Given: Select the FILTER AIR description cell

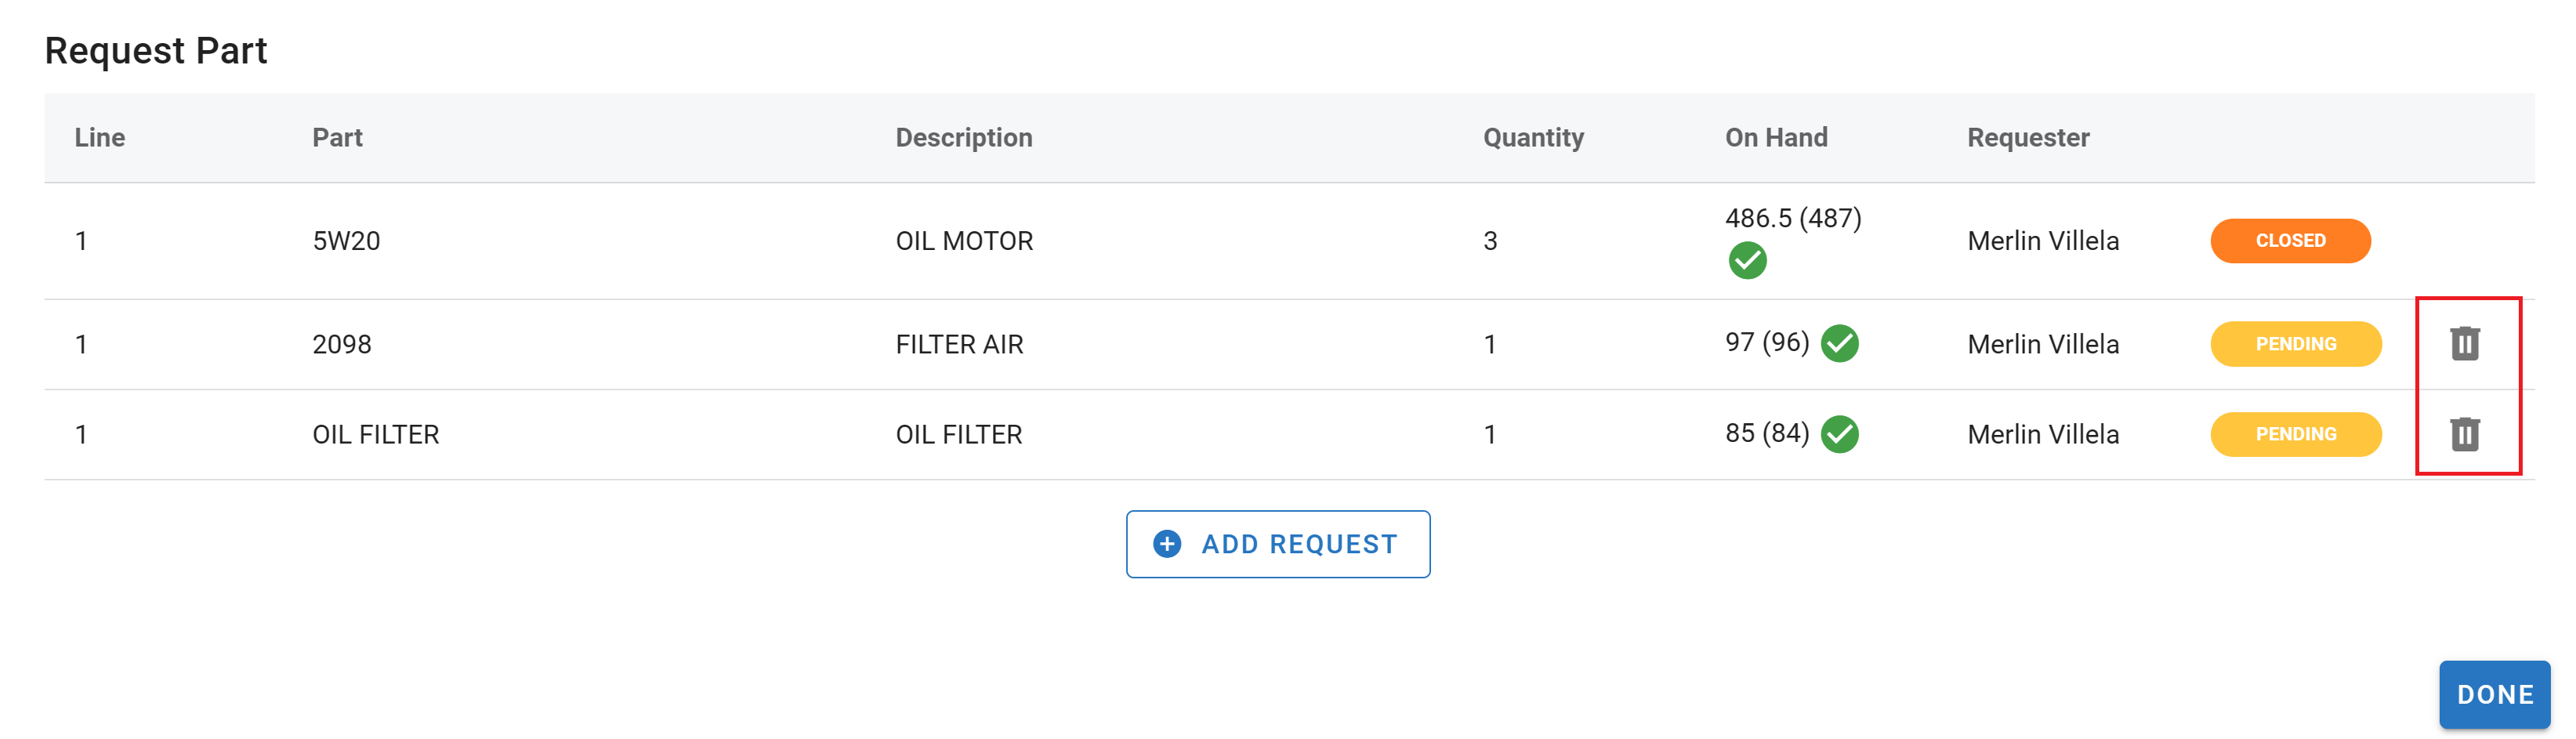Looking at the screenshot, I should [959, 345].
